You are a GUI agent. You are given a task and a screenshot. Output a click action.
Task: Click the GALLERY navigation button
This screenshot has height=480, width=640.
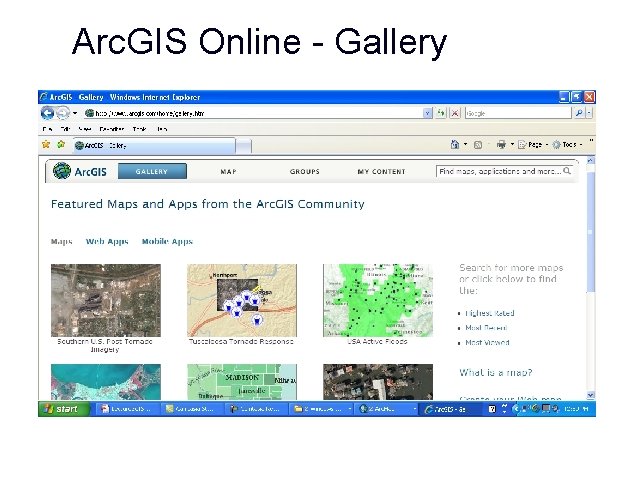pos(152,171)
